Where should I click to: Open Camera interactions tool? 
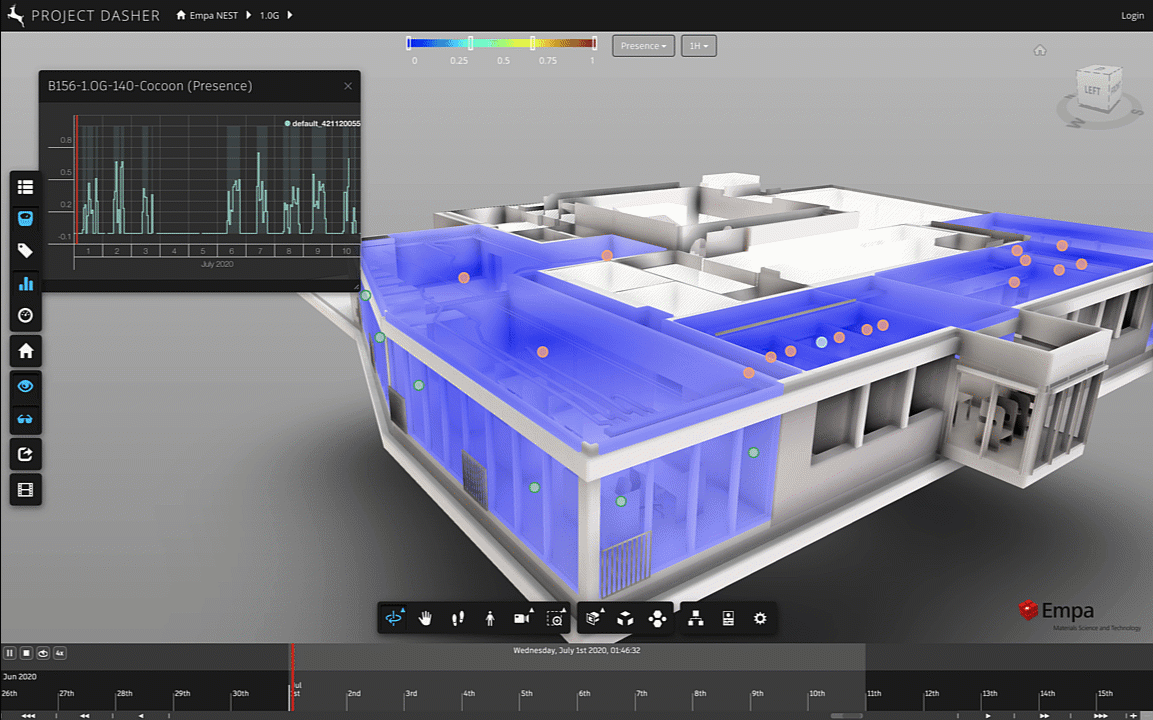point(521,619)
